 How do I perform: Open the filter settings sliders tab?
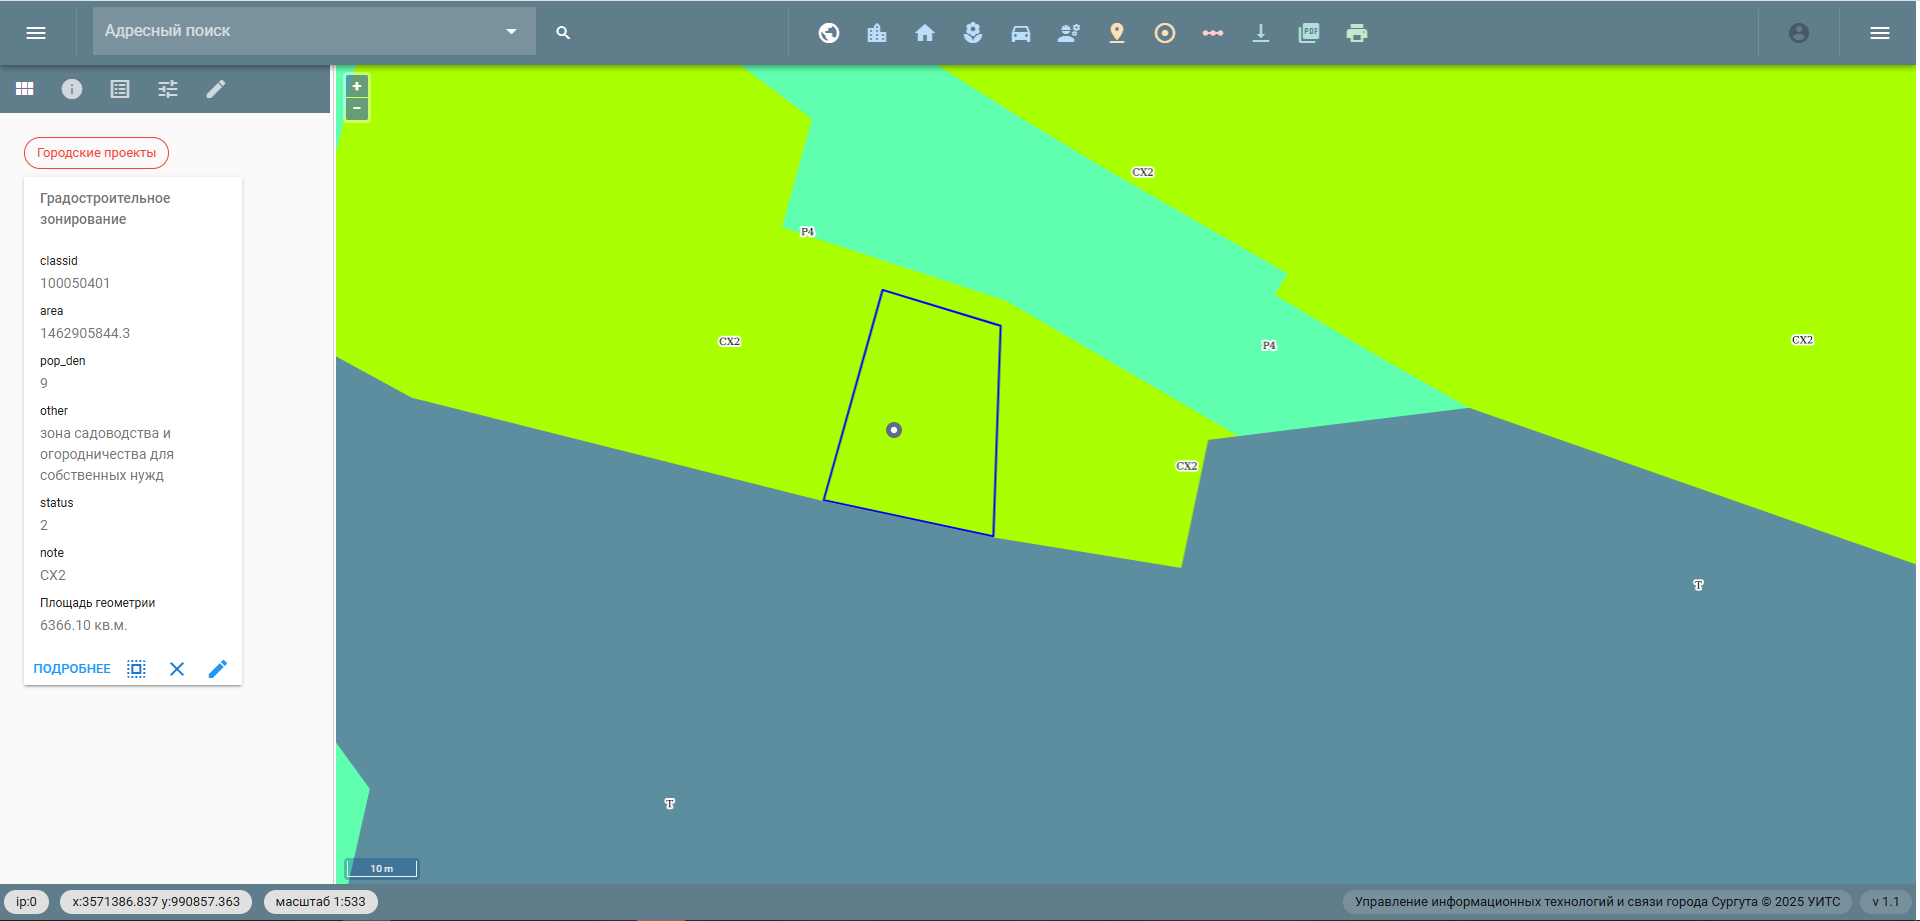(168, 89)
